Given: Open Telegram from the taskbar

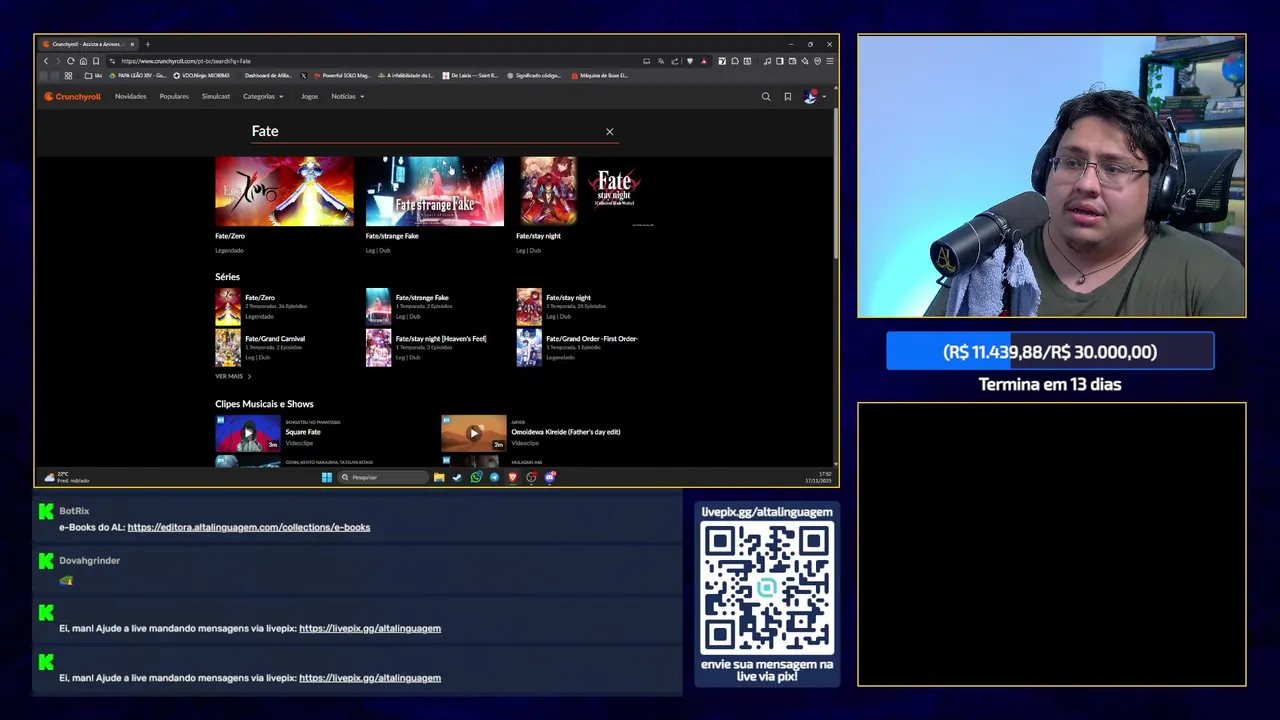Looking at the screenshot, I should tap(494, 477).
